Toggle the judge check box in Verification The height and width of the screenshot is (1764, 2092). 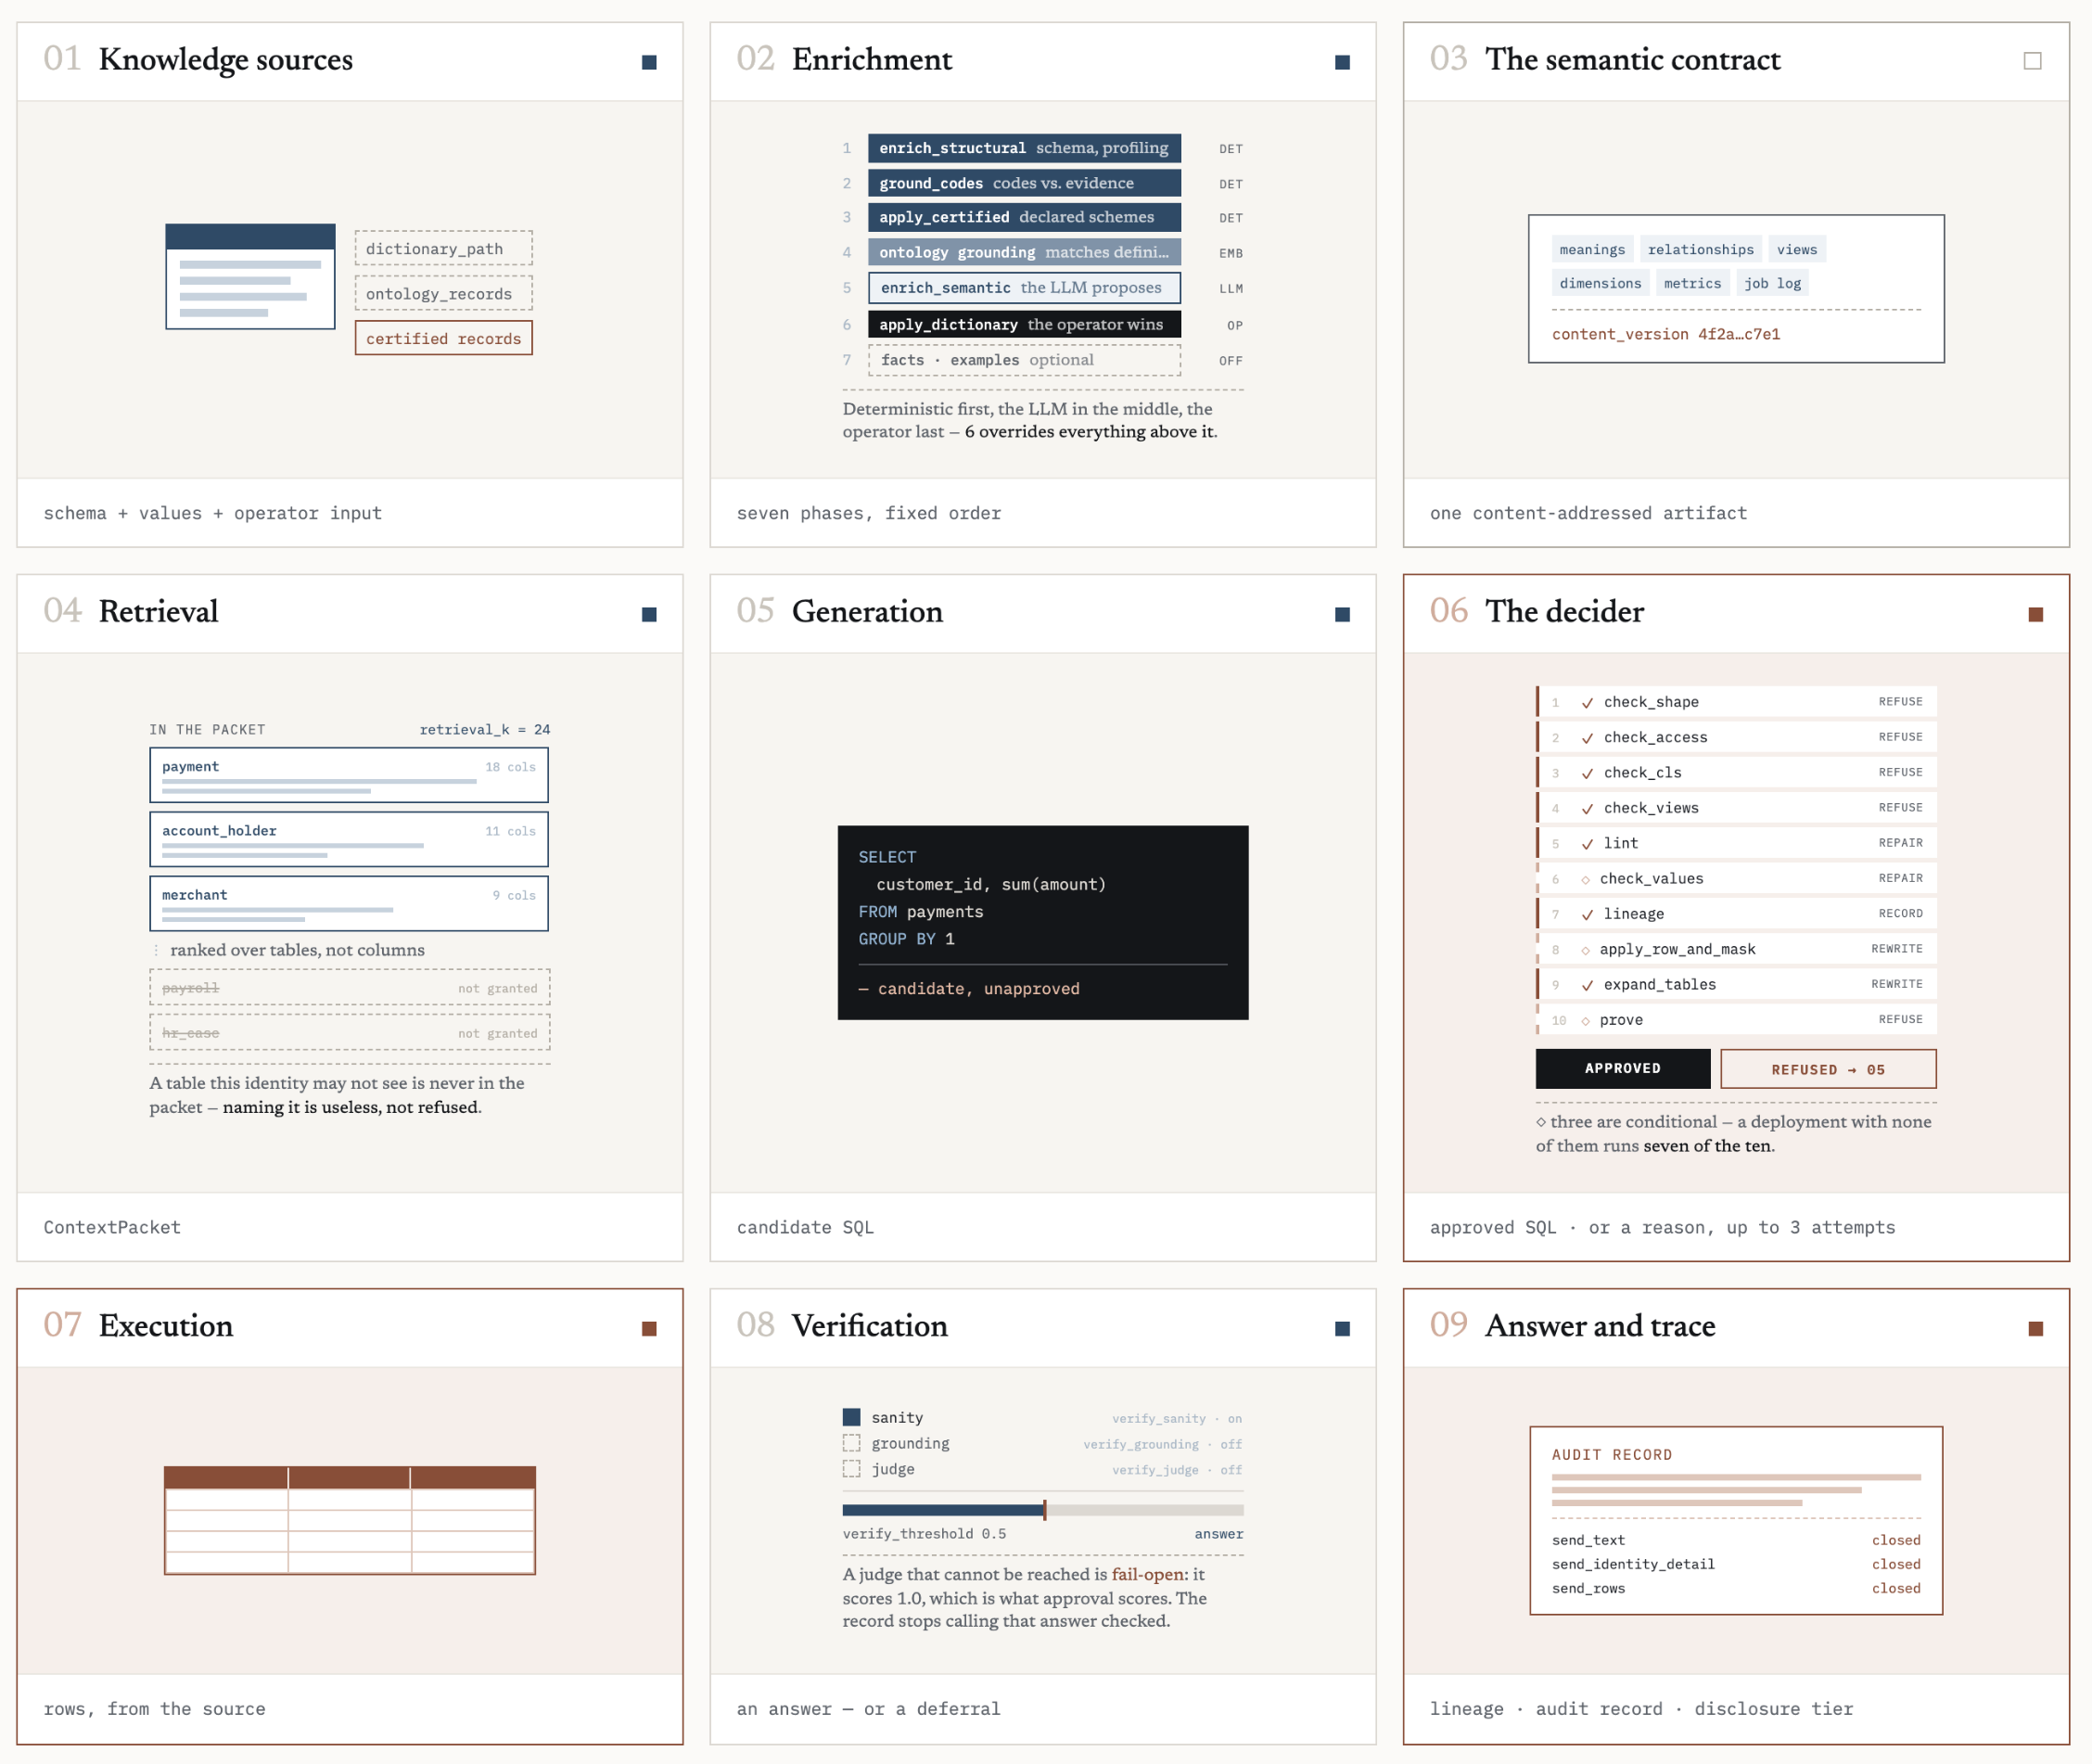[x=851, y=1469]
